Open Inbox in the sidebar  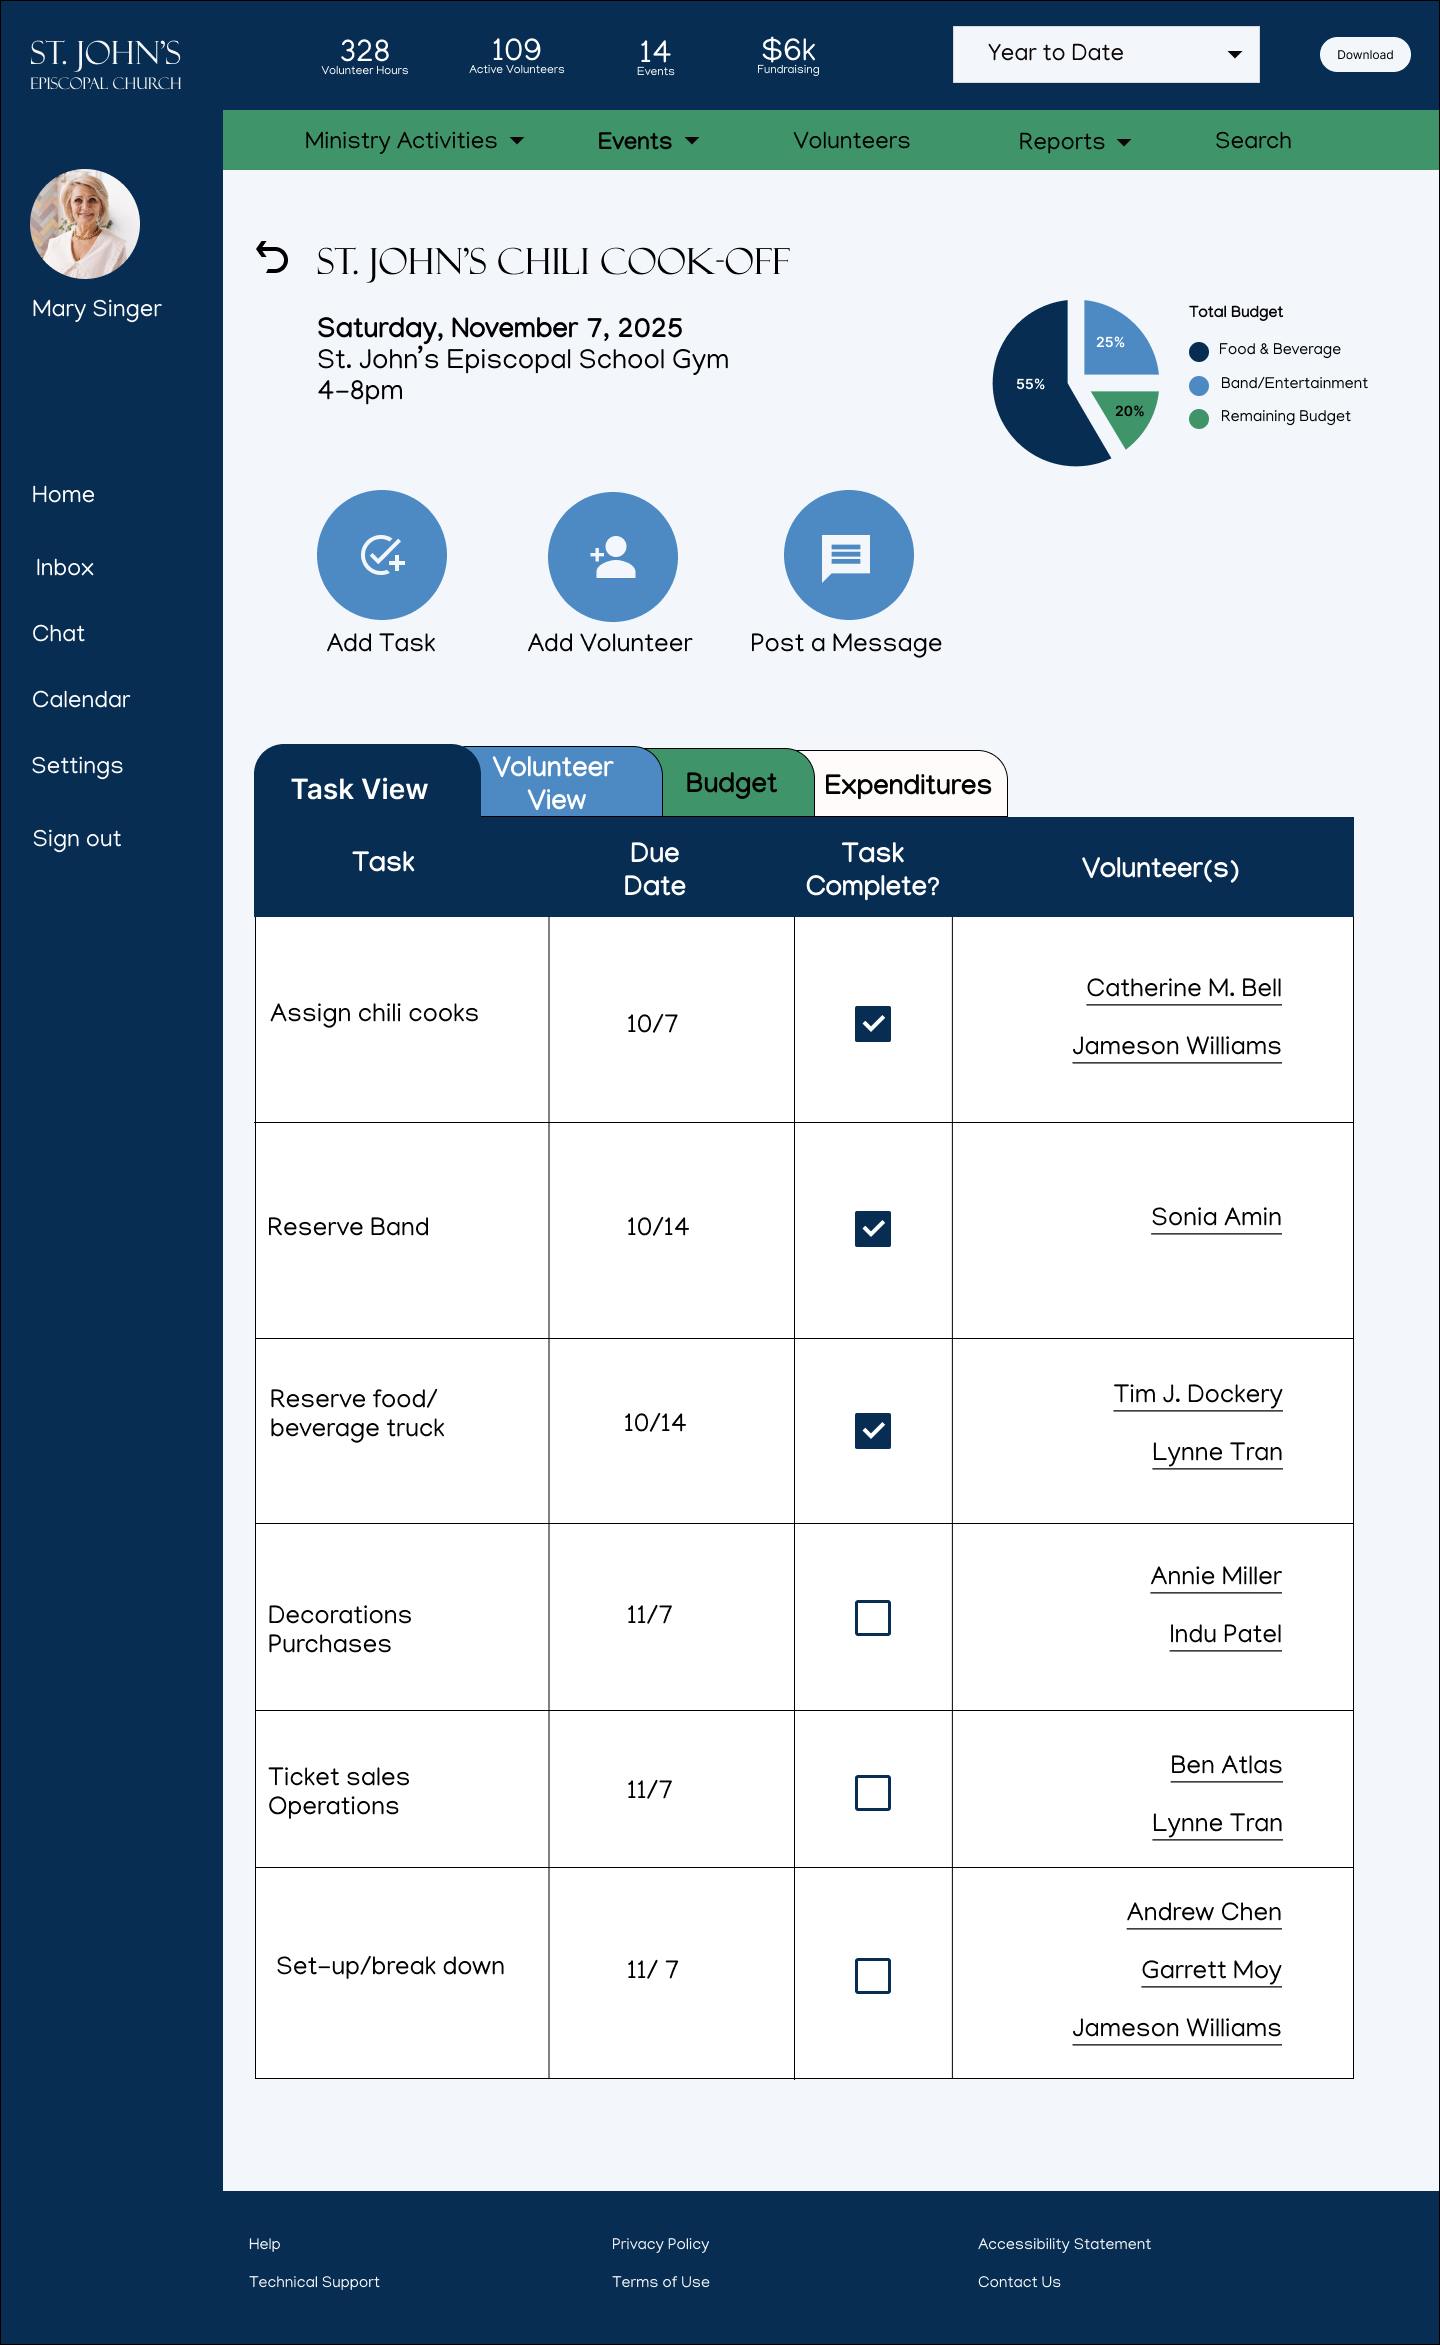[65, 568]
